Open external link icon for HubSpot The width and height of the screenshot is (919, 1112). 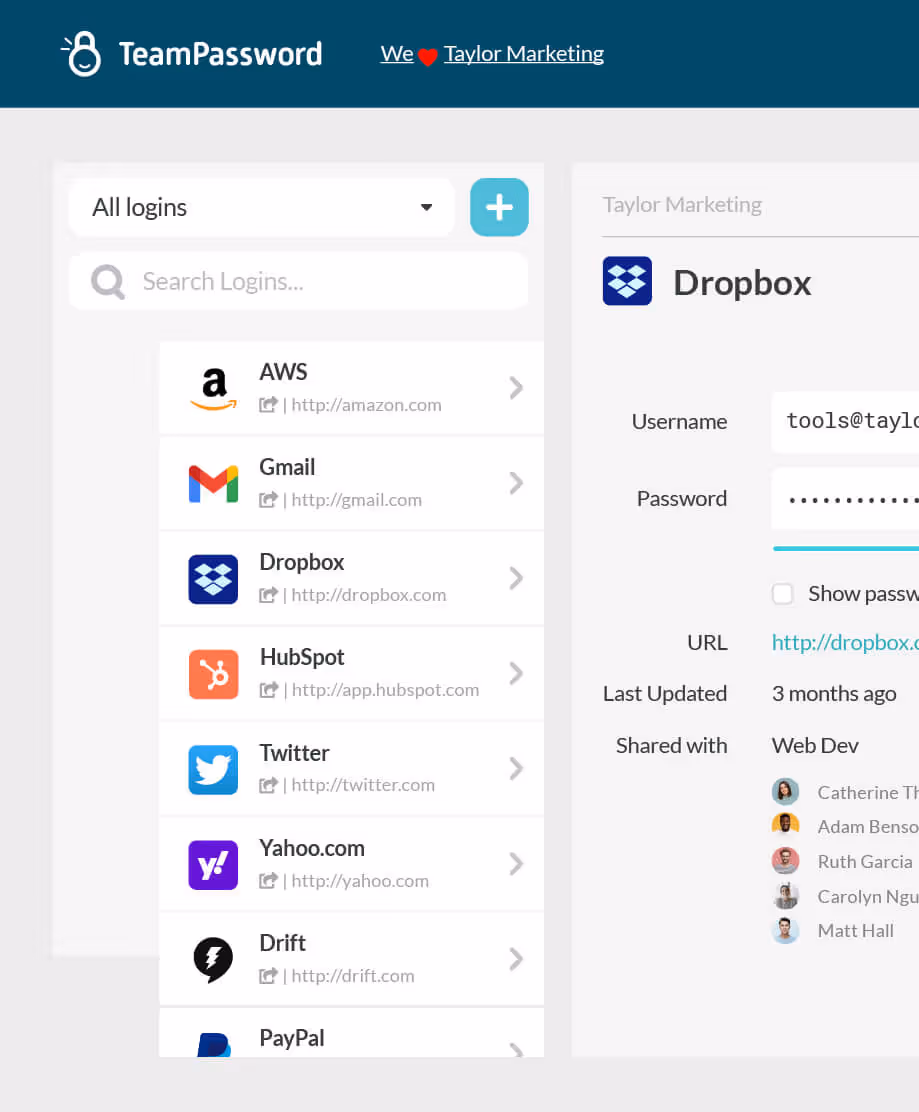tap(268, 690)
